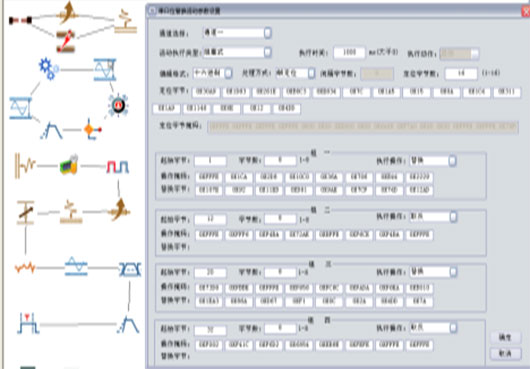
Task: Click group two's first operation mask field
Action: (209, 235)
